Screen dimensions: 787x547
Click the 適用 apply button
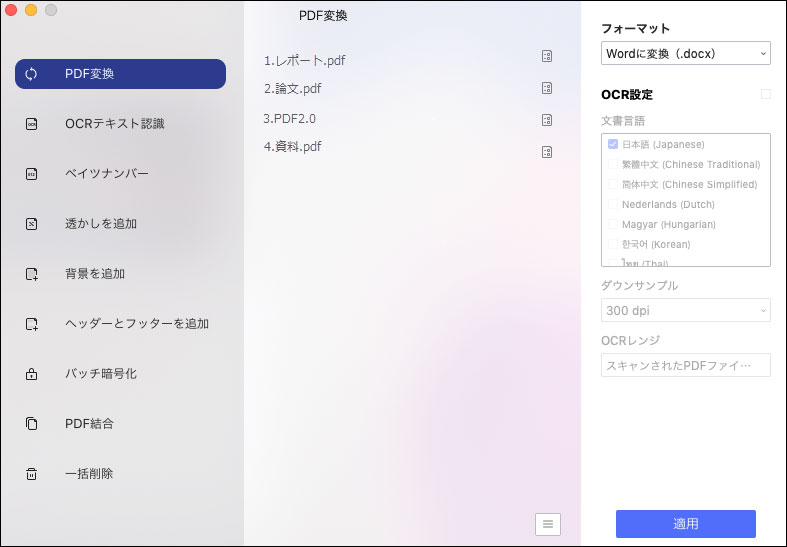(x=686, y=524)
